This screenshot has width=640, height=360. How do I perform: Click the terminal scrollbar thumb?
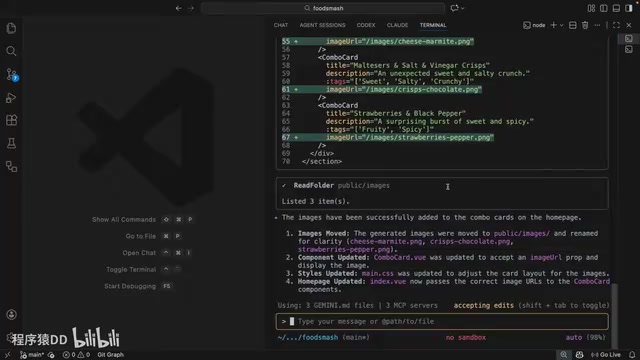click(614, 316)
